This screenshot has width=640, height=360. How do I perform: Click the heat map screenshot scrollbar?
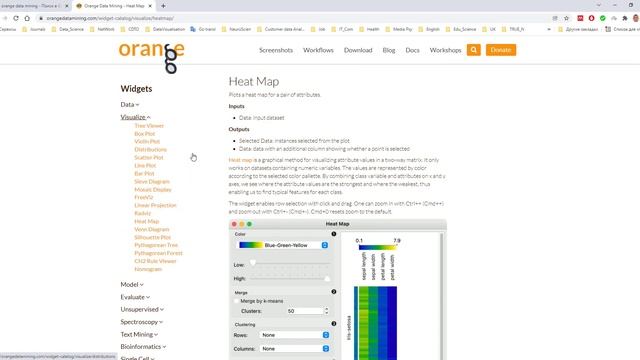(x=441, y=296)
